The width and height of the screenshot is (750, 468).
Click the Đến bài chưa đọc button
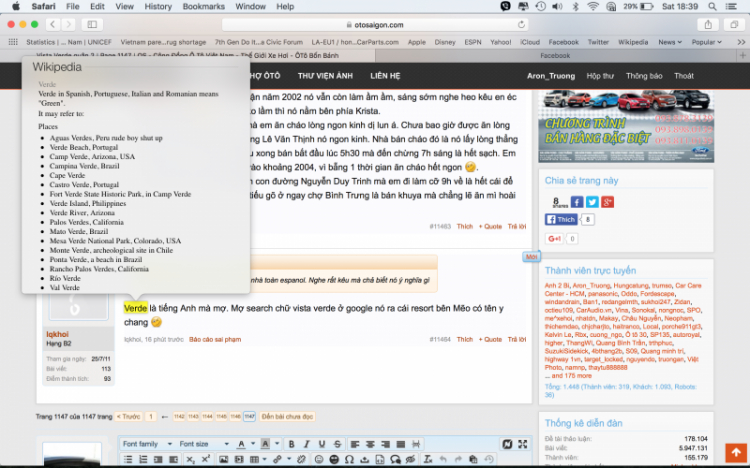click(287, 417)
